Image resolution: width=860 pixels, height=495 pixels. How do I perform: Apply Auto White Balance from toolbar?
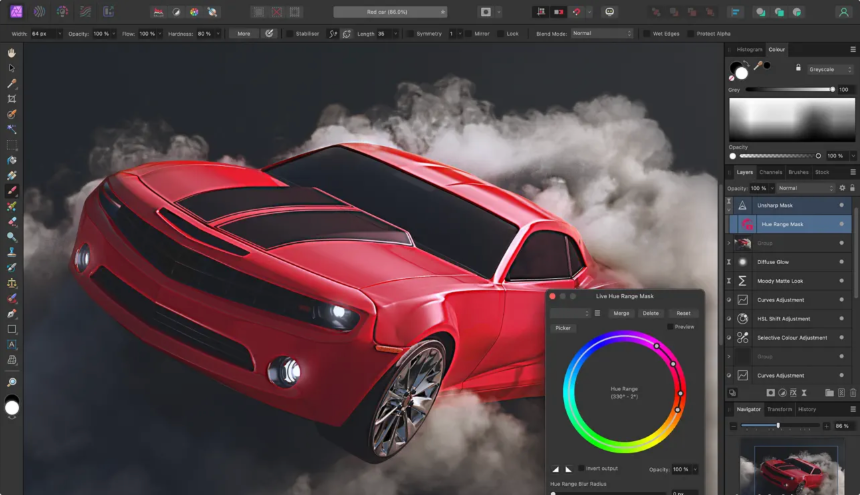pyautogui.click(x=212, y=12)
